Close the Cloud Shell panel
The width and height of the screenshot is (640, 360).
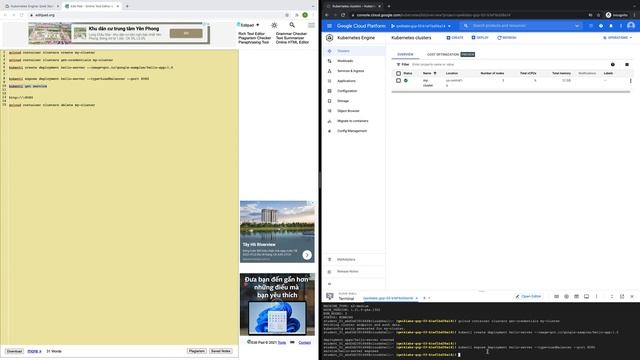coord(632,297)
